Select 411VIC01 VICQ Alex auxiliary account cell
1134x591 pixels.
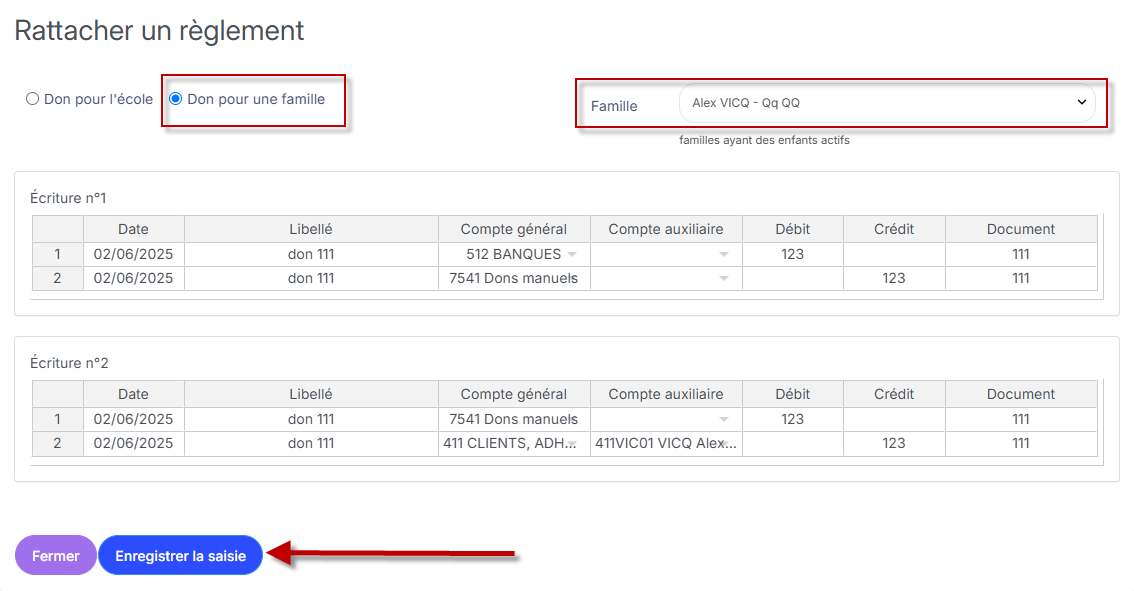tap(666, 443)
